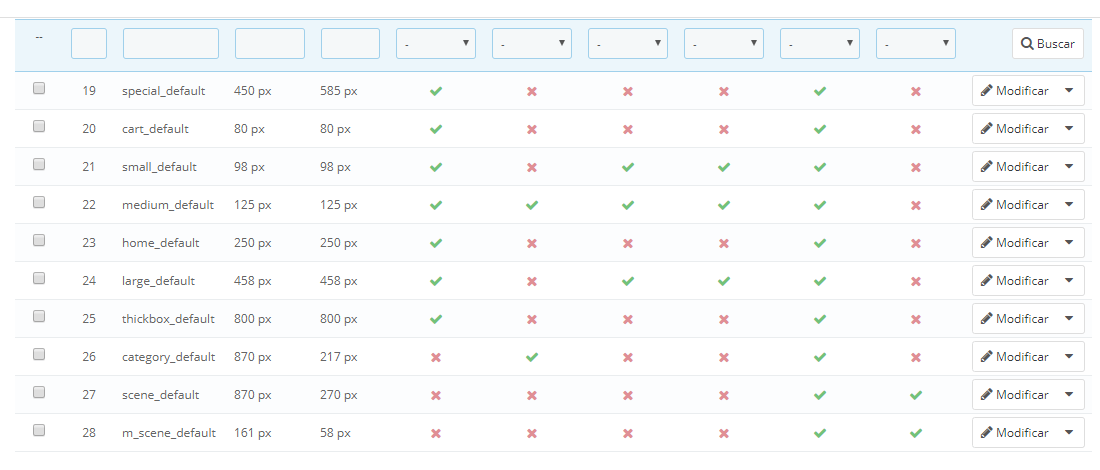Viewport: 1100px width, 470px height.
Task: Toggle red cross in first status column for category_default
Action: point(436,357)
